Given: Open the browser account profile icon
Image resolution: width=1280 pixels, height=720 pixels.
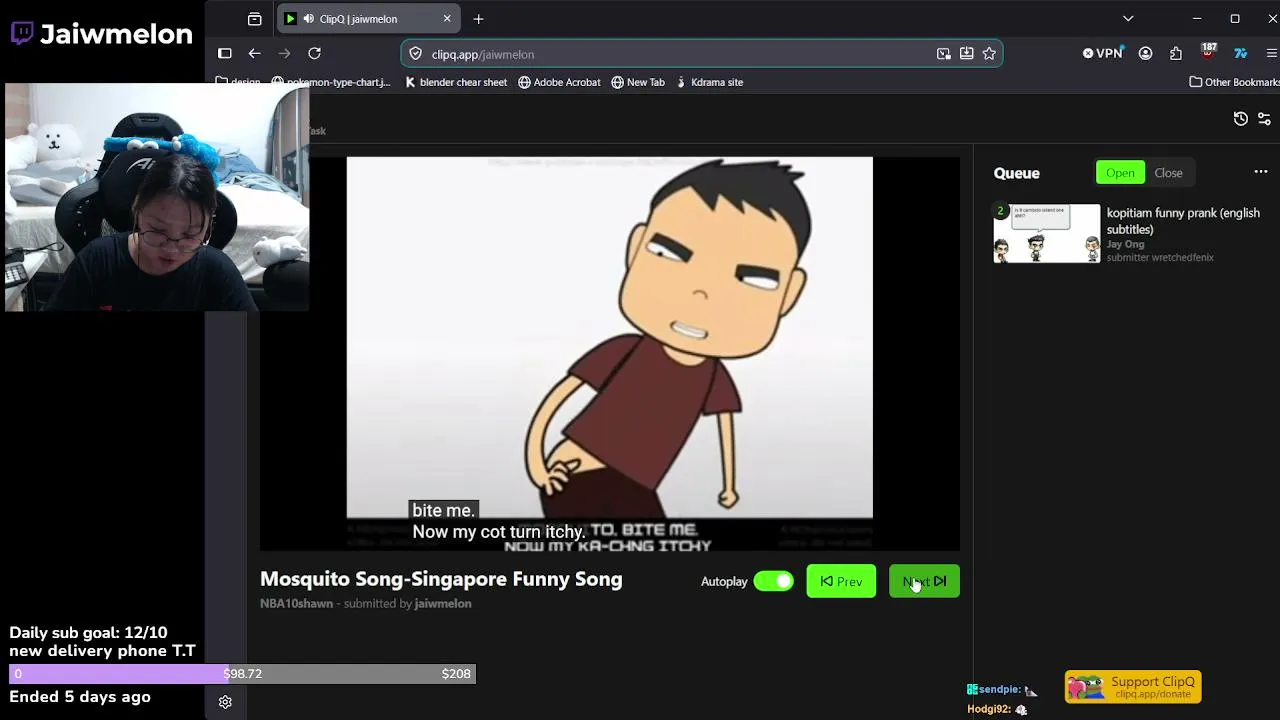Looking at the screenshot, I should pyautogui.click(x=1146, y=54).
